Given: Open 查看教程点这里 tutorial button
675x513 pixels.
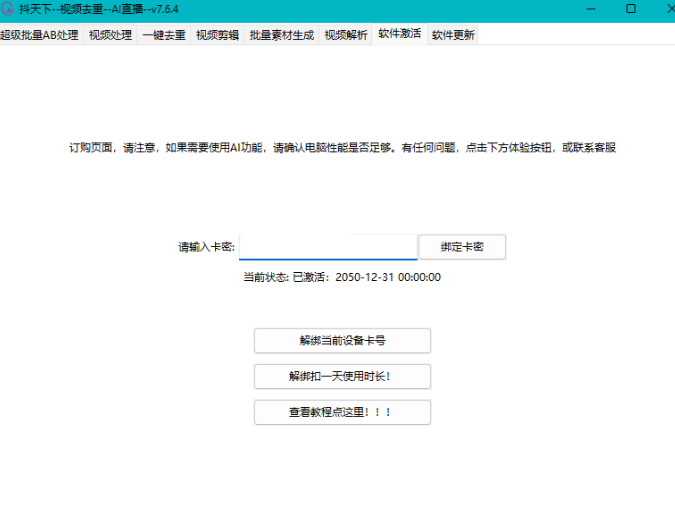Looking at the screenshot, I should click(x=342, y=412).
